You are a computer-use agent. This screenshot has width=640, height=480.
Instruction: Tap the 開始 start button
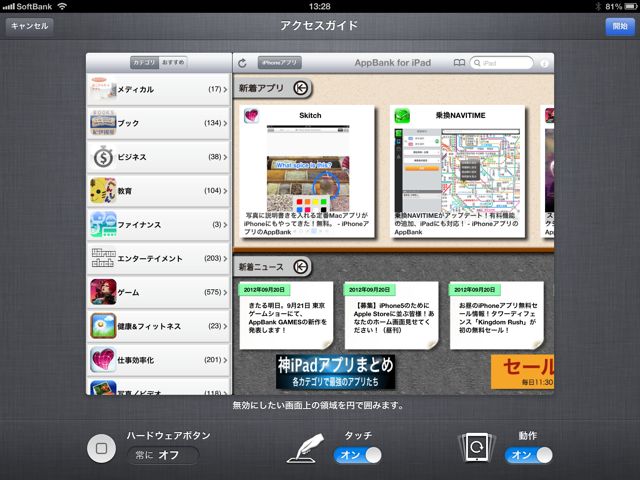620,27
